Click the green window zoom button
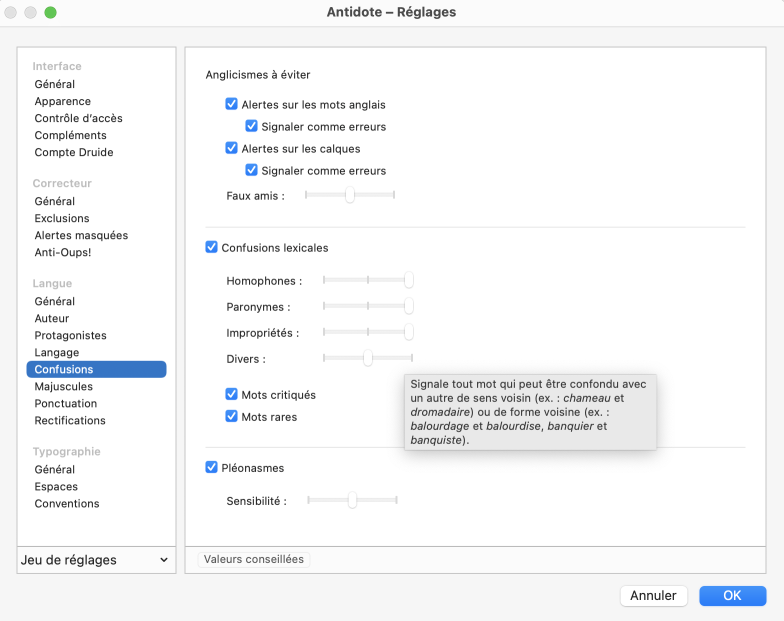Screen dimensions: 784x621 [51, 13]
